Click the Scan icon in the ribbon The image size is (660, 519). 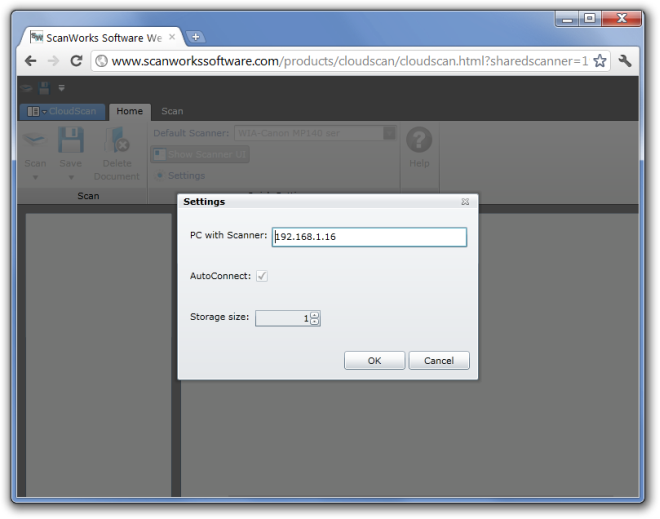click(35, 141)
